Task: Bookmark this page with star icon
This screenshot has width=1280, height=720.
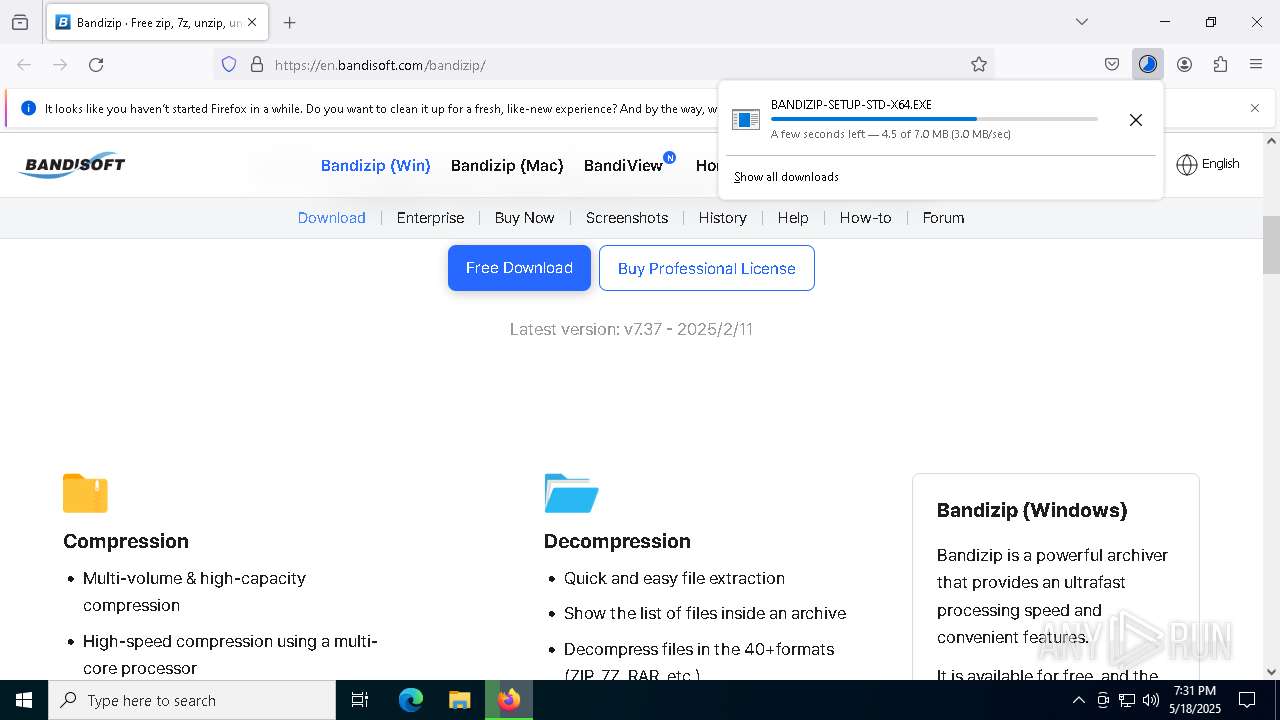Action: coord(979,65)
